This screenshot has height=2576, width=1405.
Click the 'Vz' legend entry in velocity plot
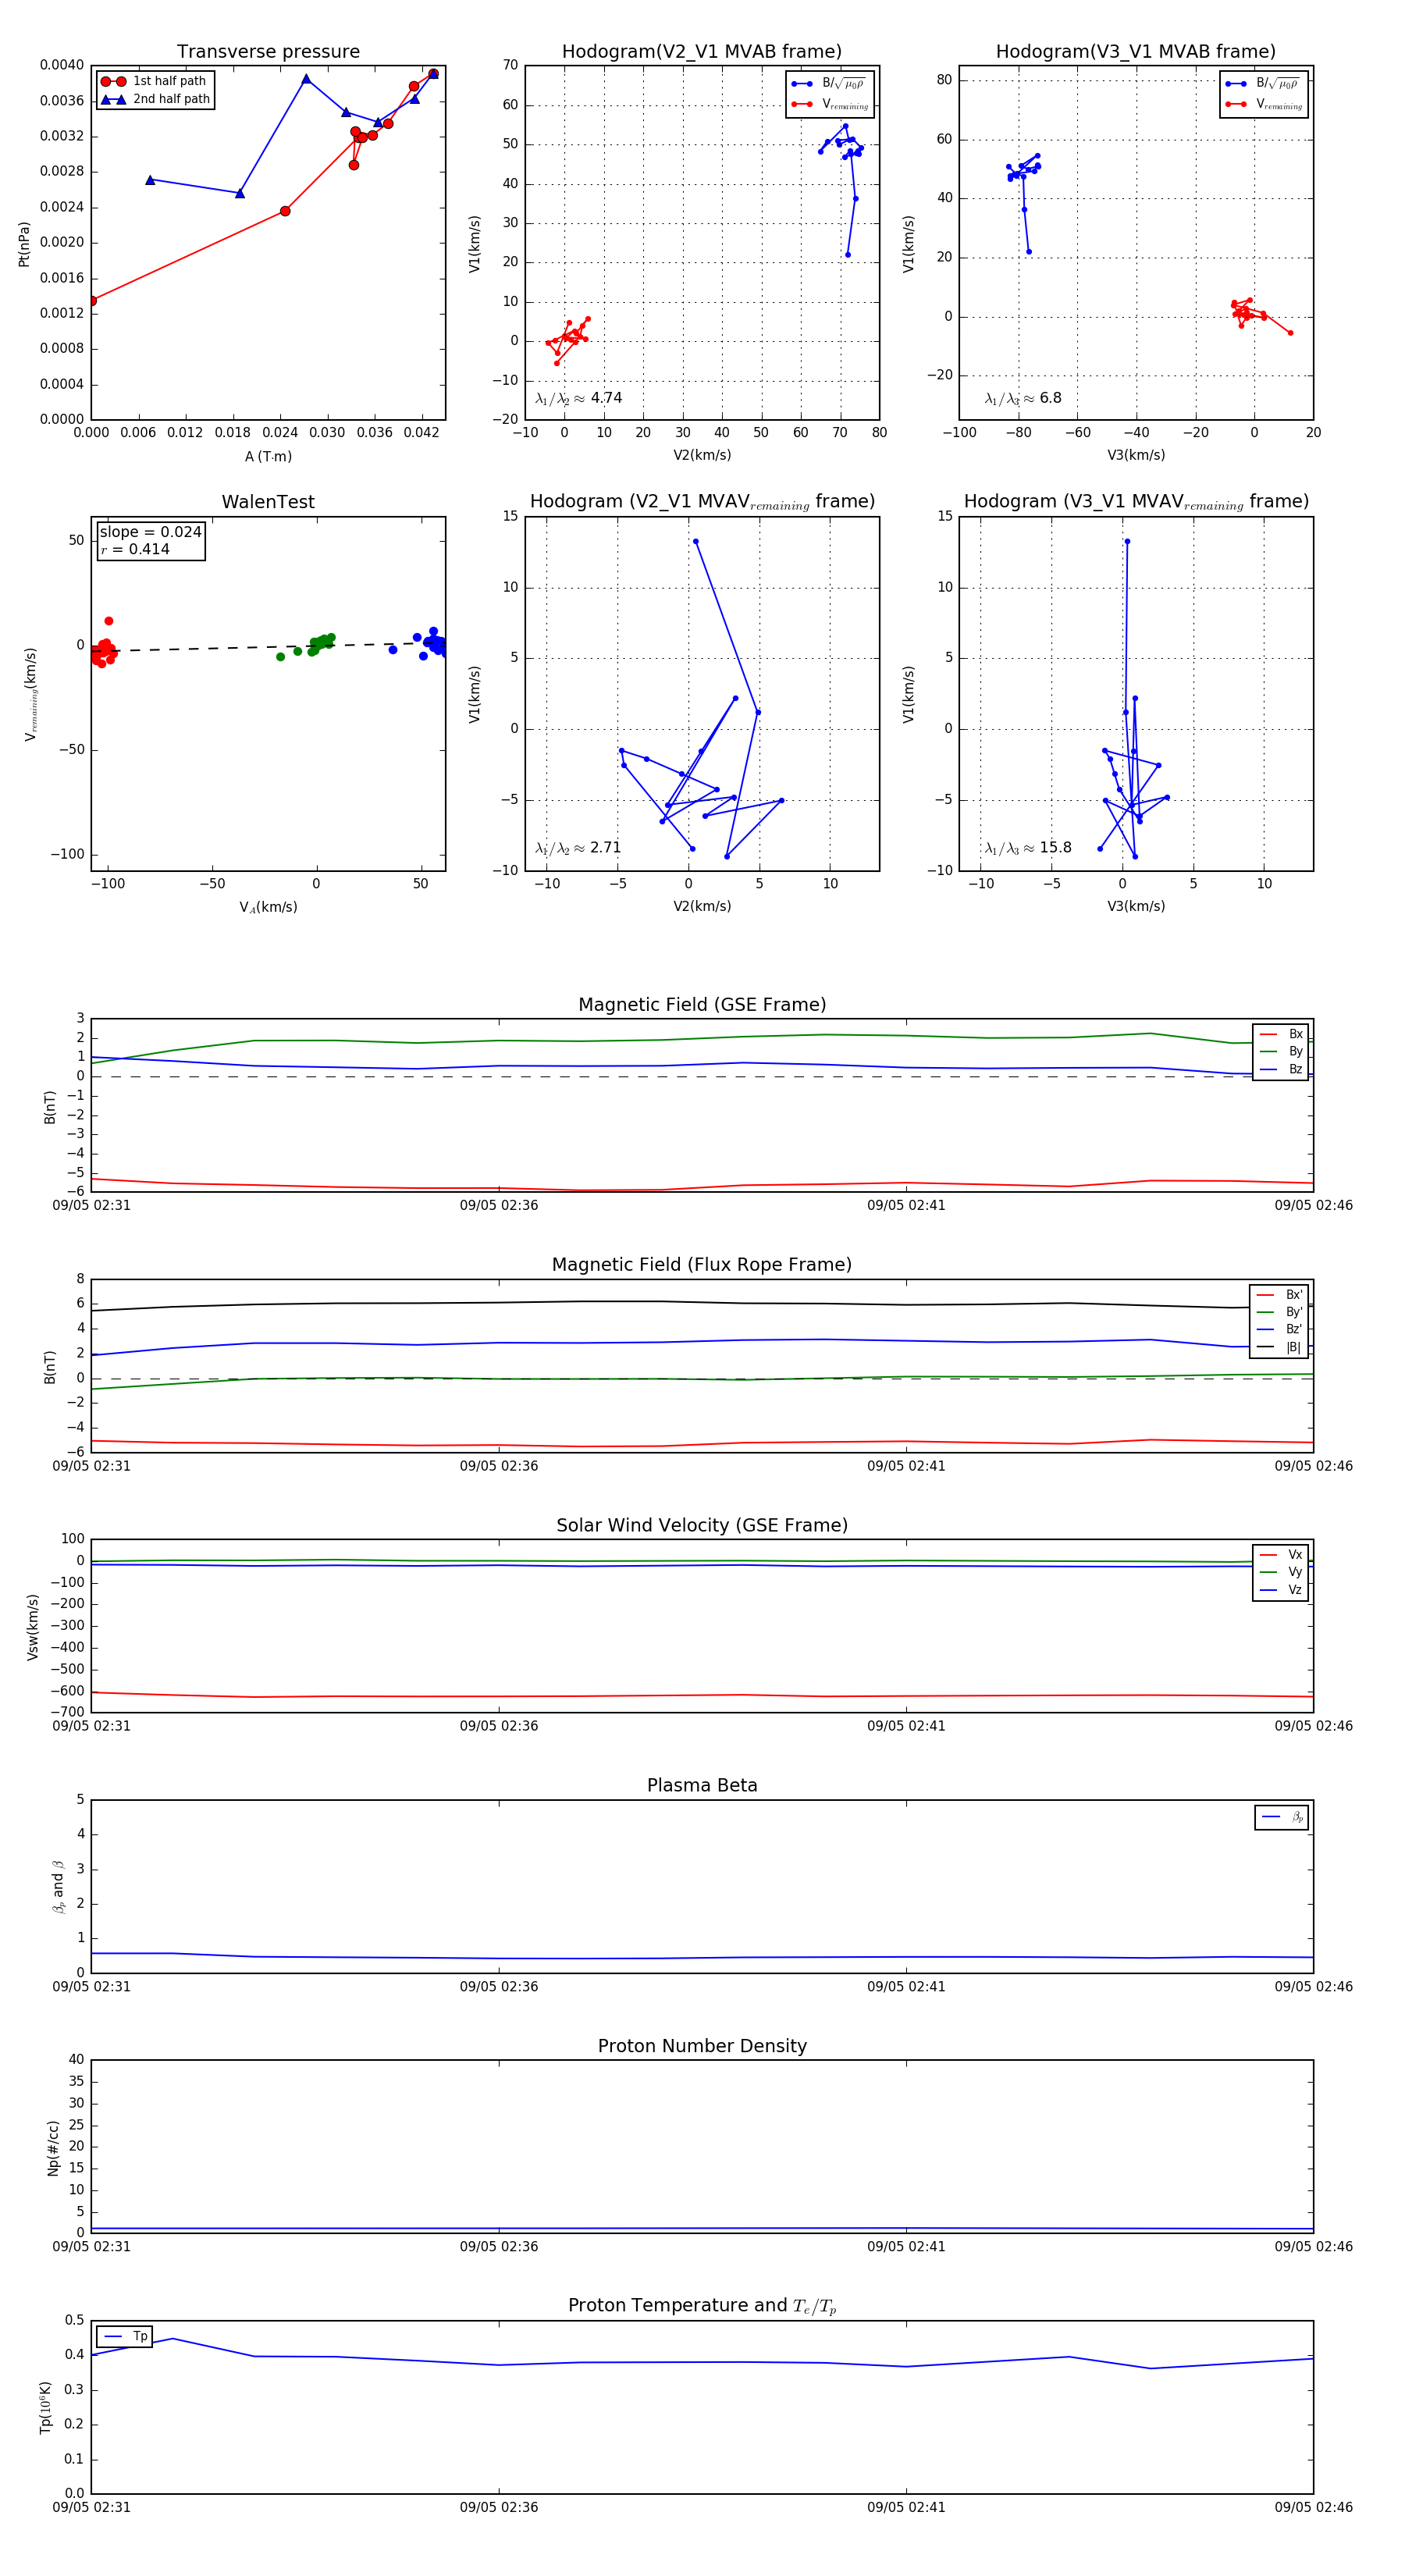tap(1281, 1590)
